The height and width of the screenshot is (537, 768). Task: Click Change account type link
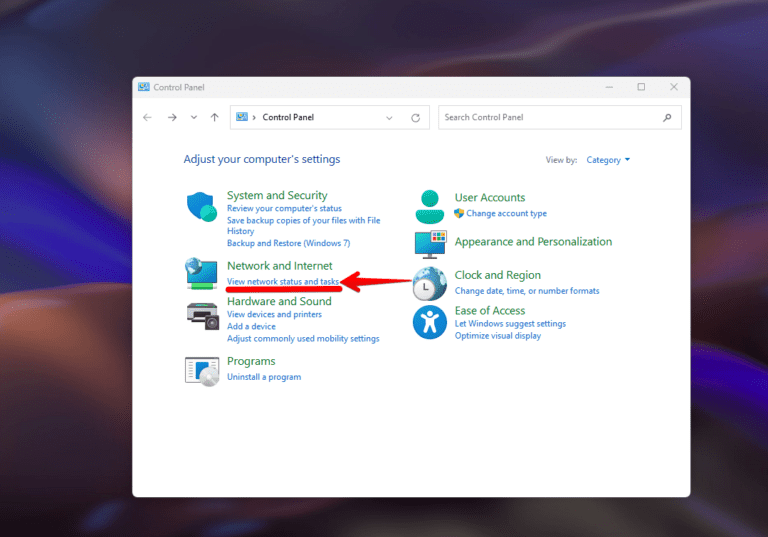pos(506,214)
